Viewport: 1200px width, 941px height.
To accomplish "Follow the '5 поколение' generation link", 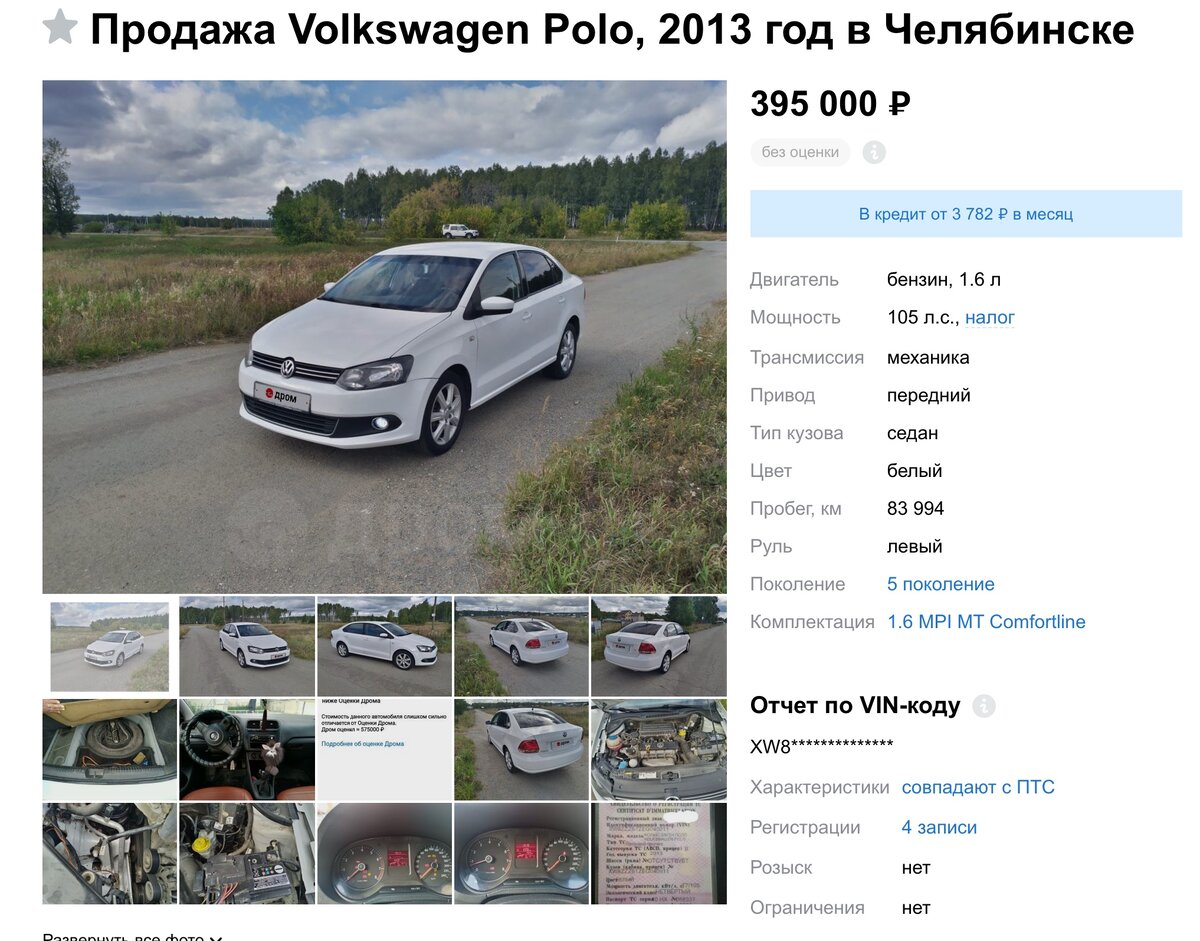I will click(x=941, y=584).
